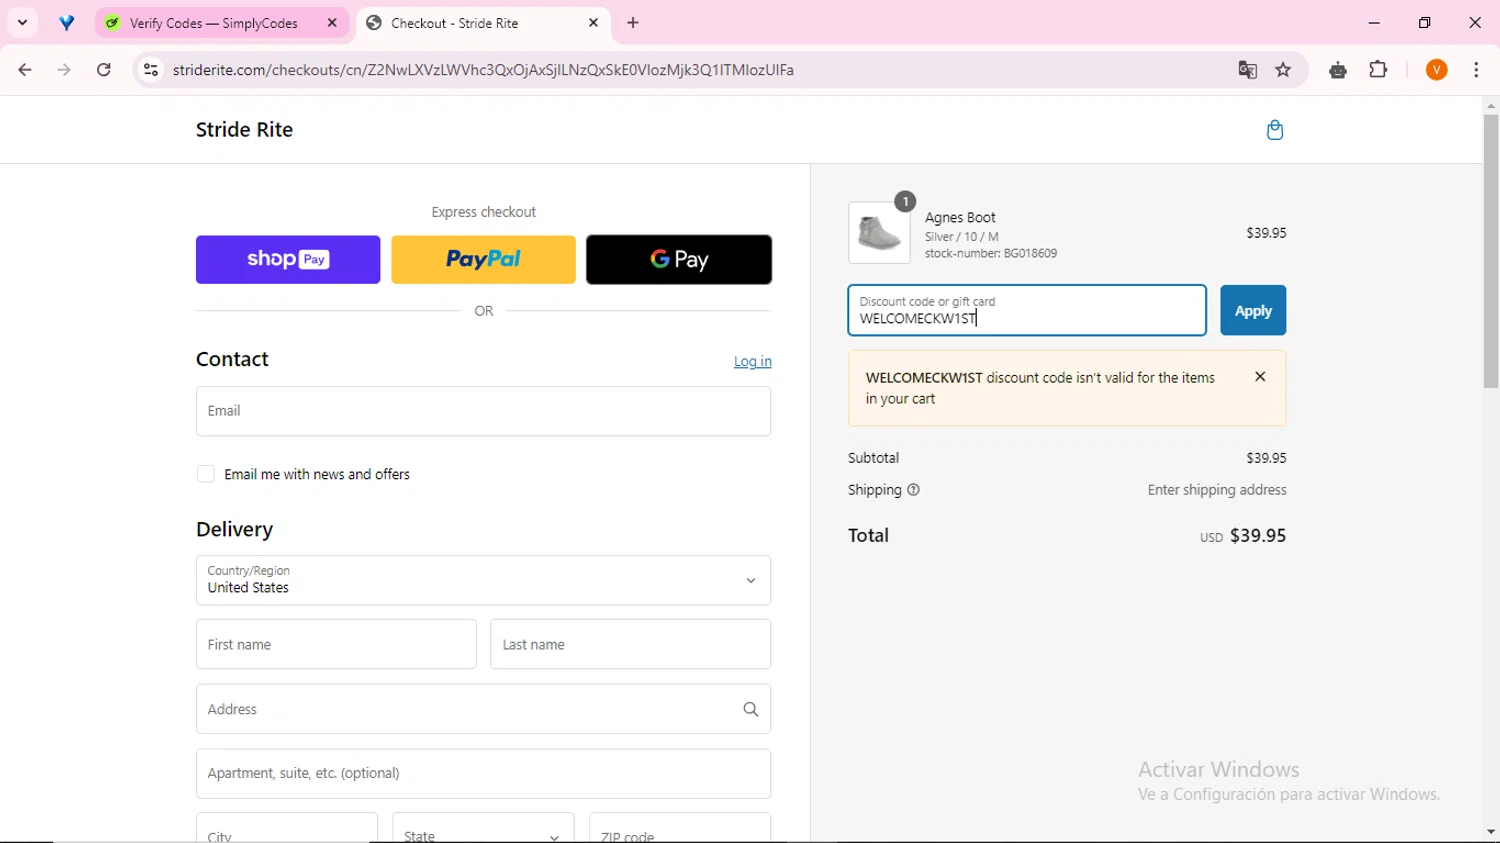Open the Chrome three-dot menu
The width and height of the screenshot is (1500, 843).
pos(1476,70)
